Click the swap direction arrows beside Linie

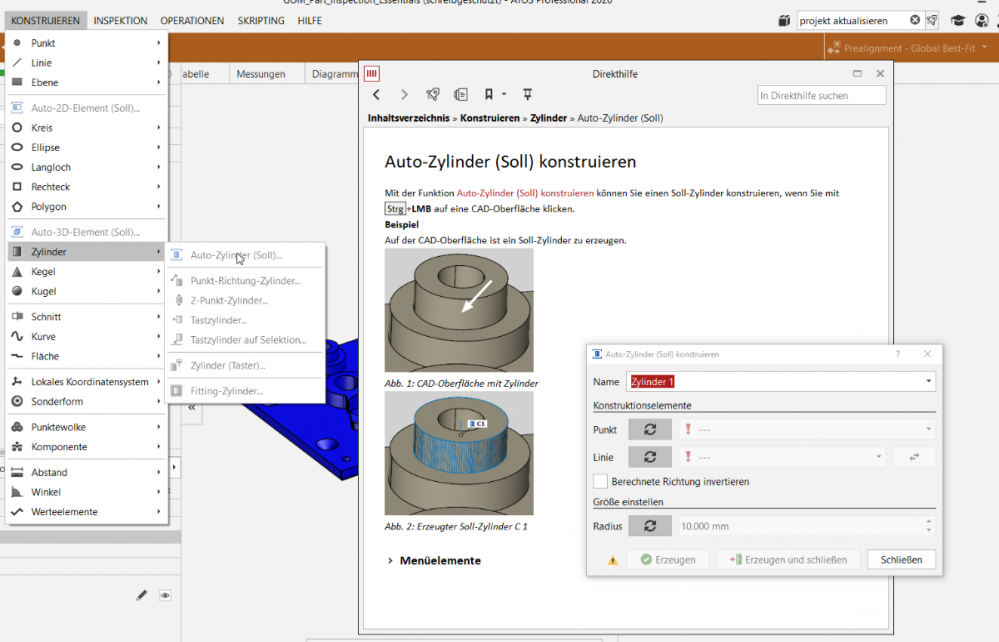(x=913, y=457)
